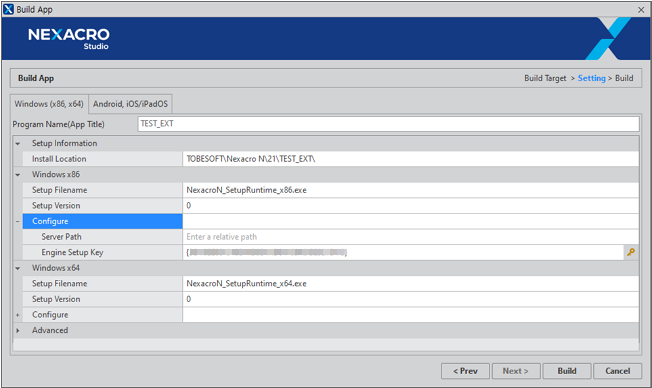The height and width of the screenshot is (388, 652).
Task: Click the Nexacro X icon in title bar
Action: click(x=8, y=9)
